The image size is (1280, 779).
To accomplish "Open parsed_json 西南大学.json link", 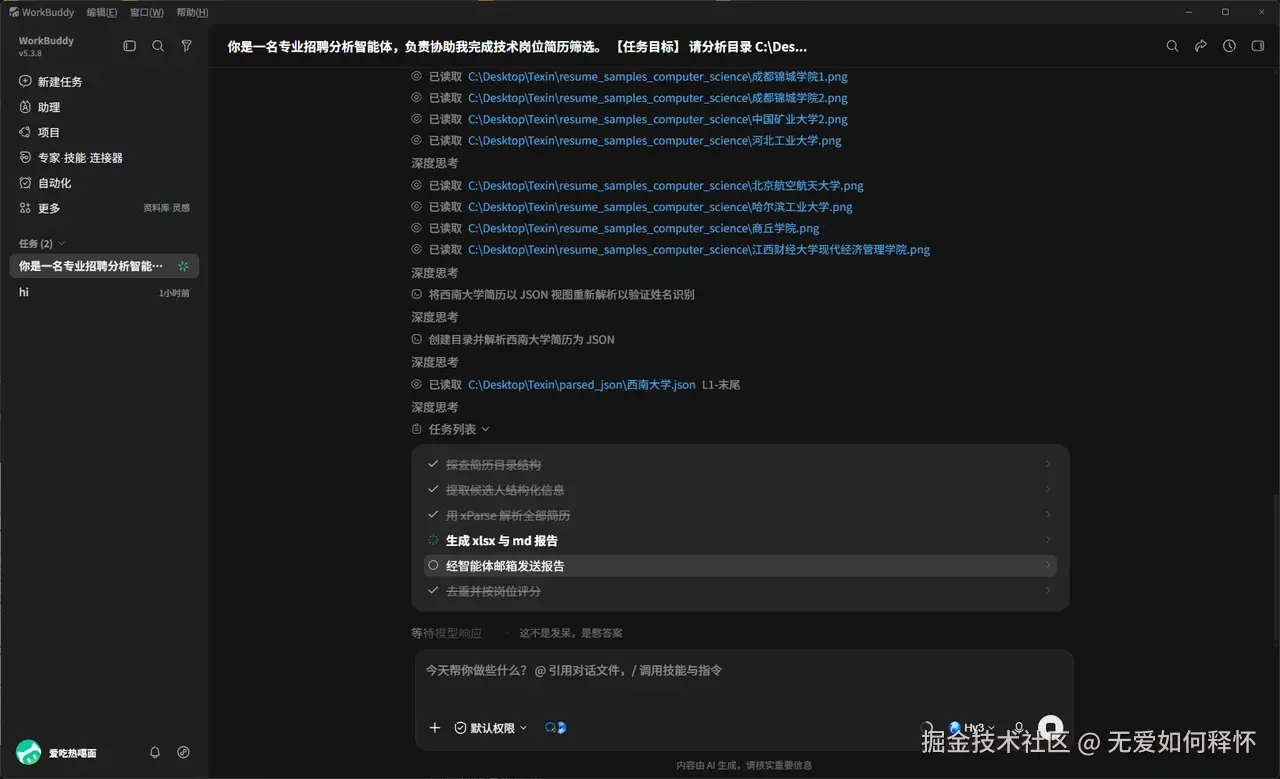I will (581, 385).
